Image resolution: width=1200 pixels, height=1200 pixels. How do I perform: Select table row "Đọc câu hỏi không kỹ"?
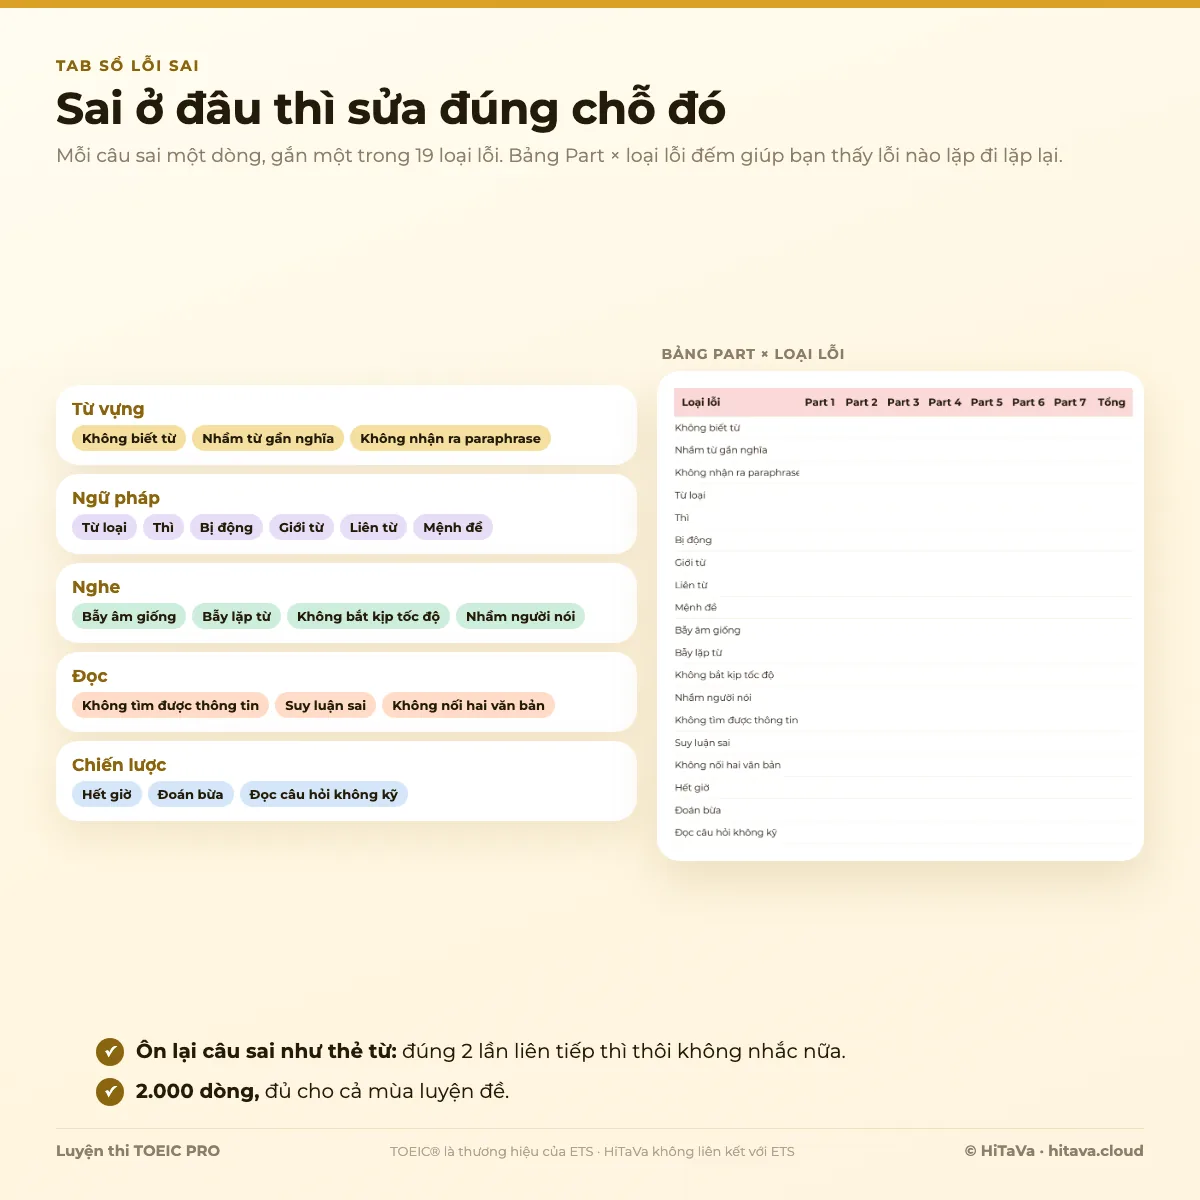point(903,833)
